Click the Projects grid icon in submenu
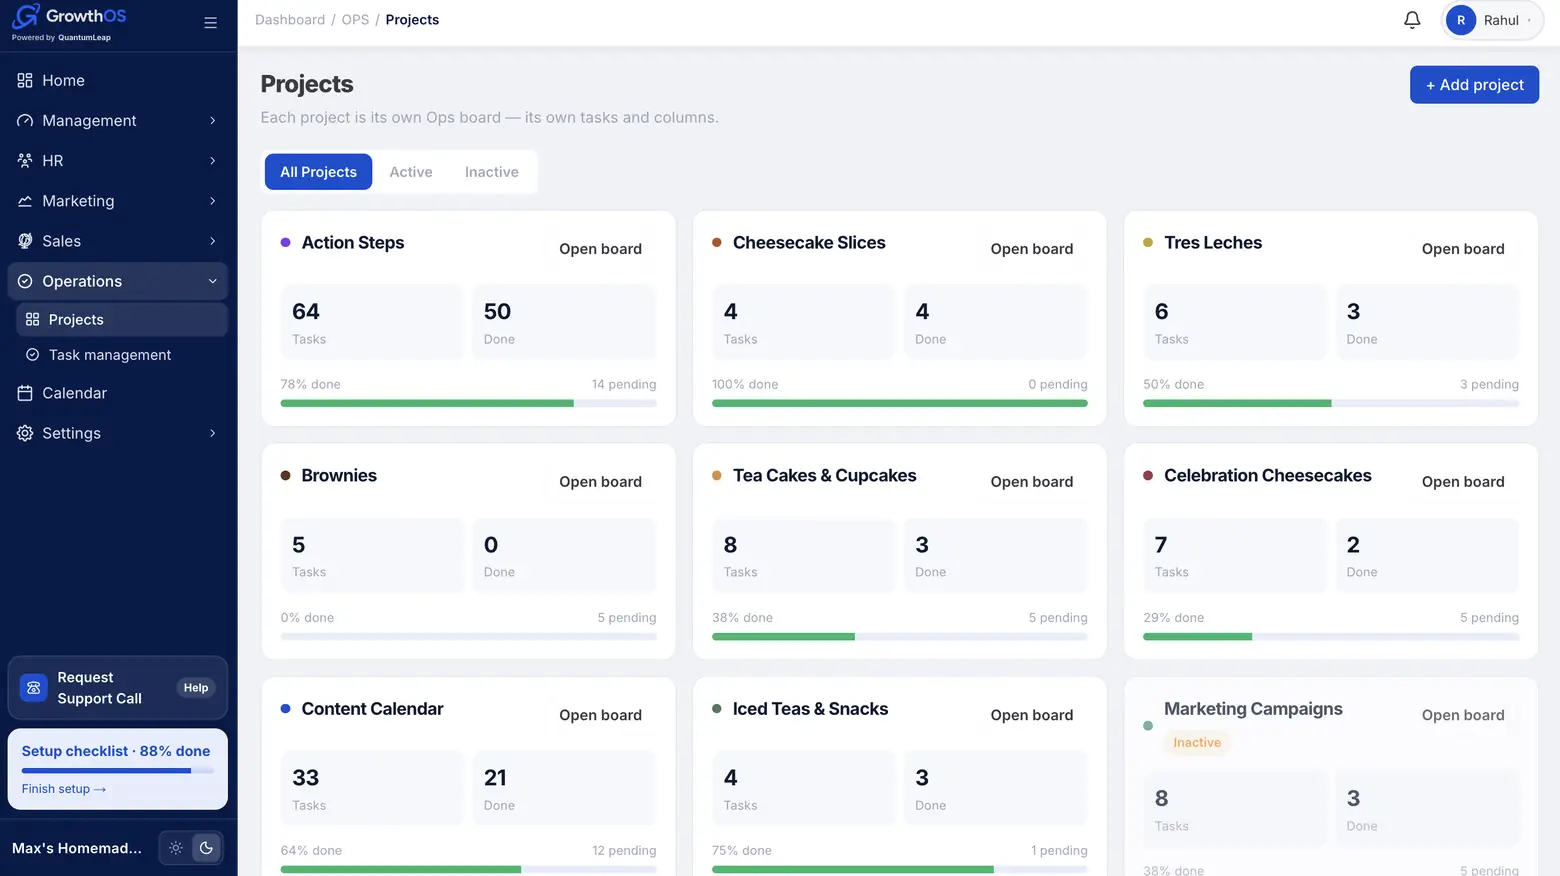 [33, 319]
